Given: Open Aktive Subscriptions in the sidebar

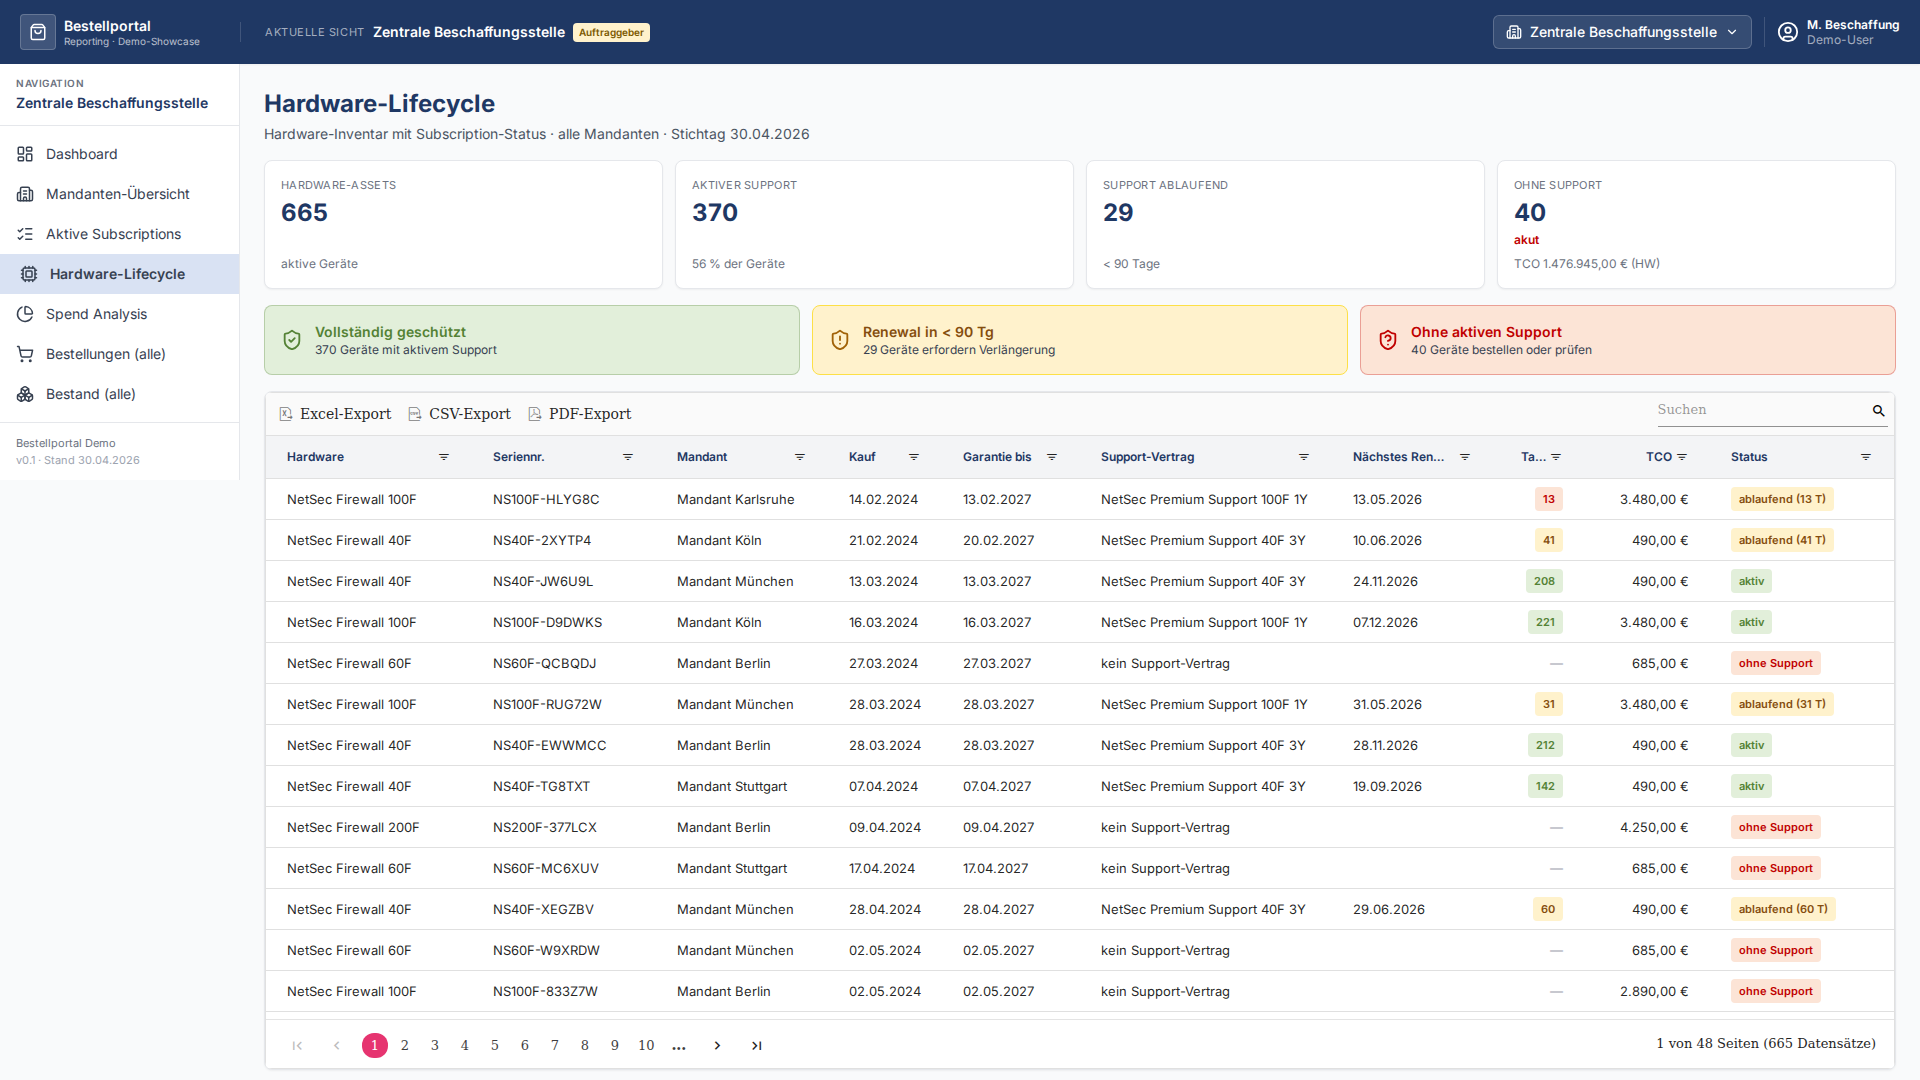Looking at the screenshot, I should (x=120, y=234).
